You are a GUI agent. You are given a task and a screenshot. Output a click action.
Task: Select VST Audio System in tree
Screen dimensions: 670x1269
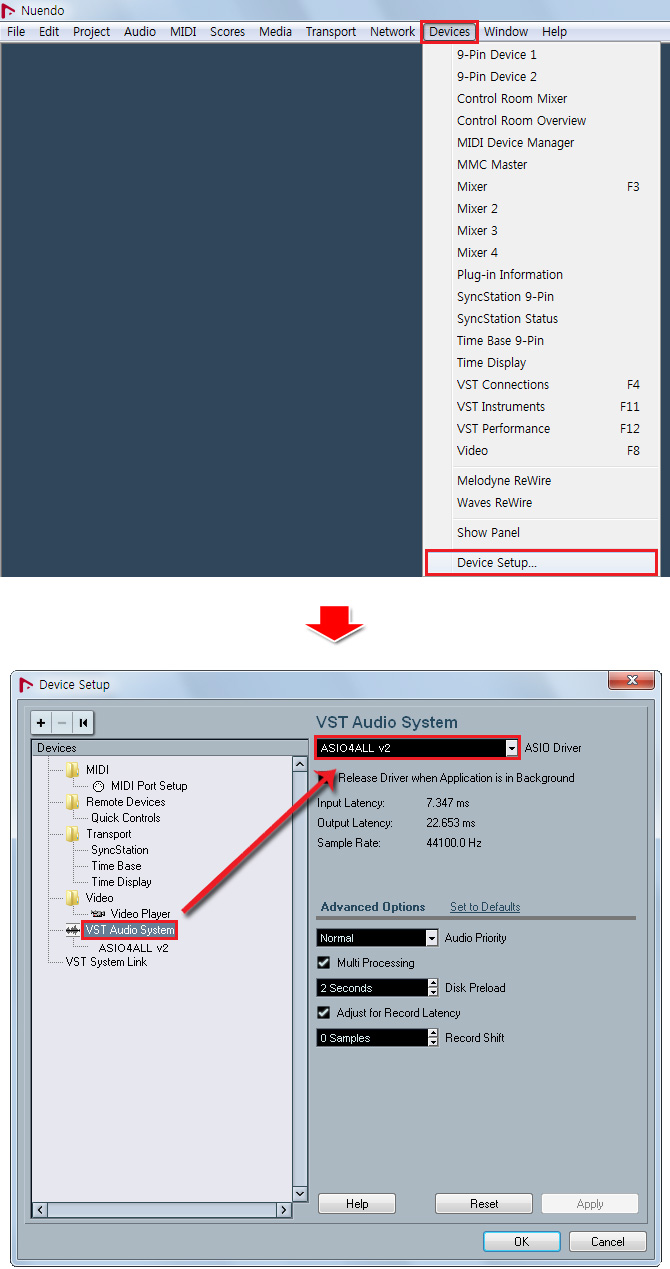pyautogui.click(x=130, y=930)
